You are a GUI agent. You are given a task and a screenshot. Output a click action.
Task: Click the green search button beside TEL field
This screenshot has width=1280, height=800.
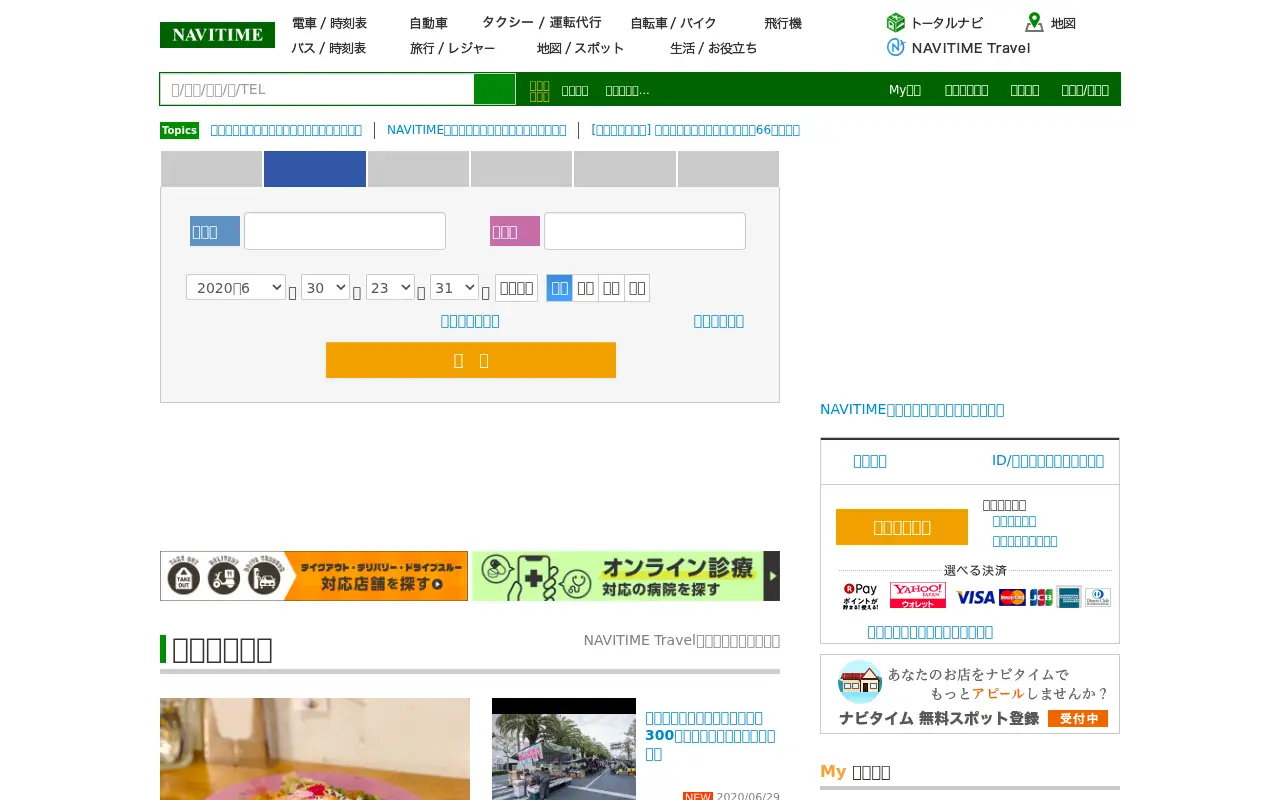[x=494, y=89]
